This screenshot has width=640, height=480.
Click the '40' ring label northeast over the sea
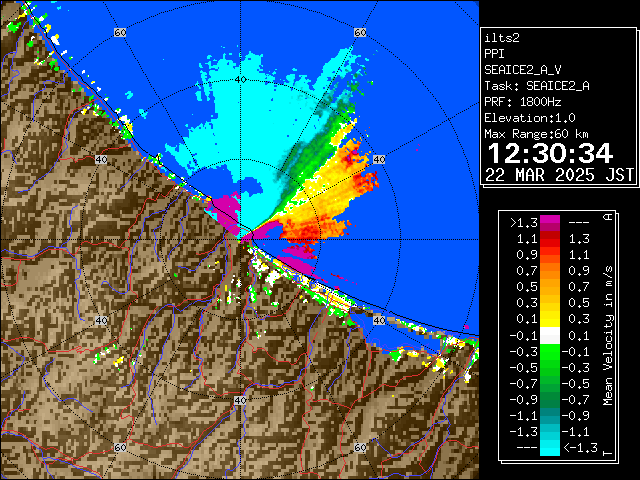[x=379, y=159]
